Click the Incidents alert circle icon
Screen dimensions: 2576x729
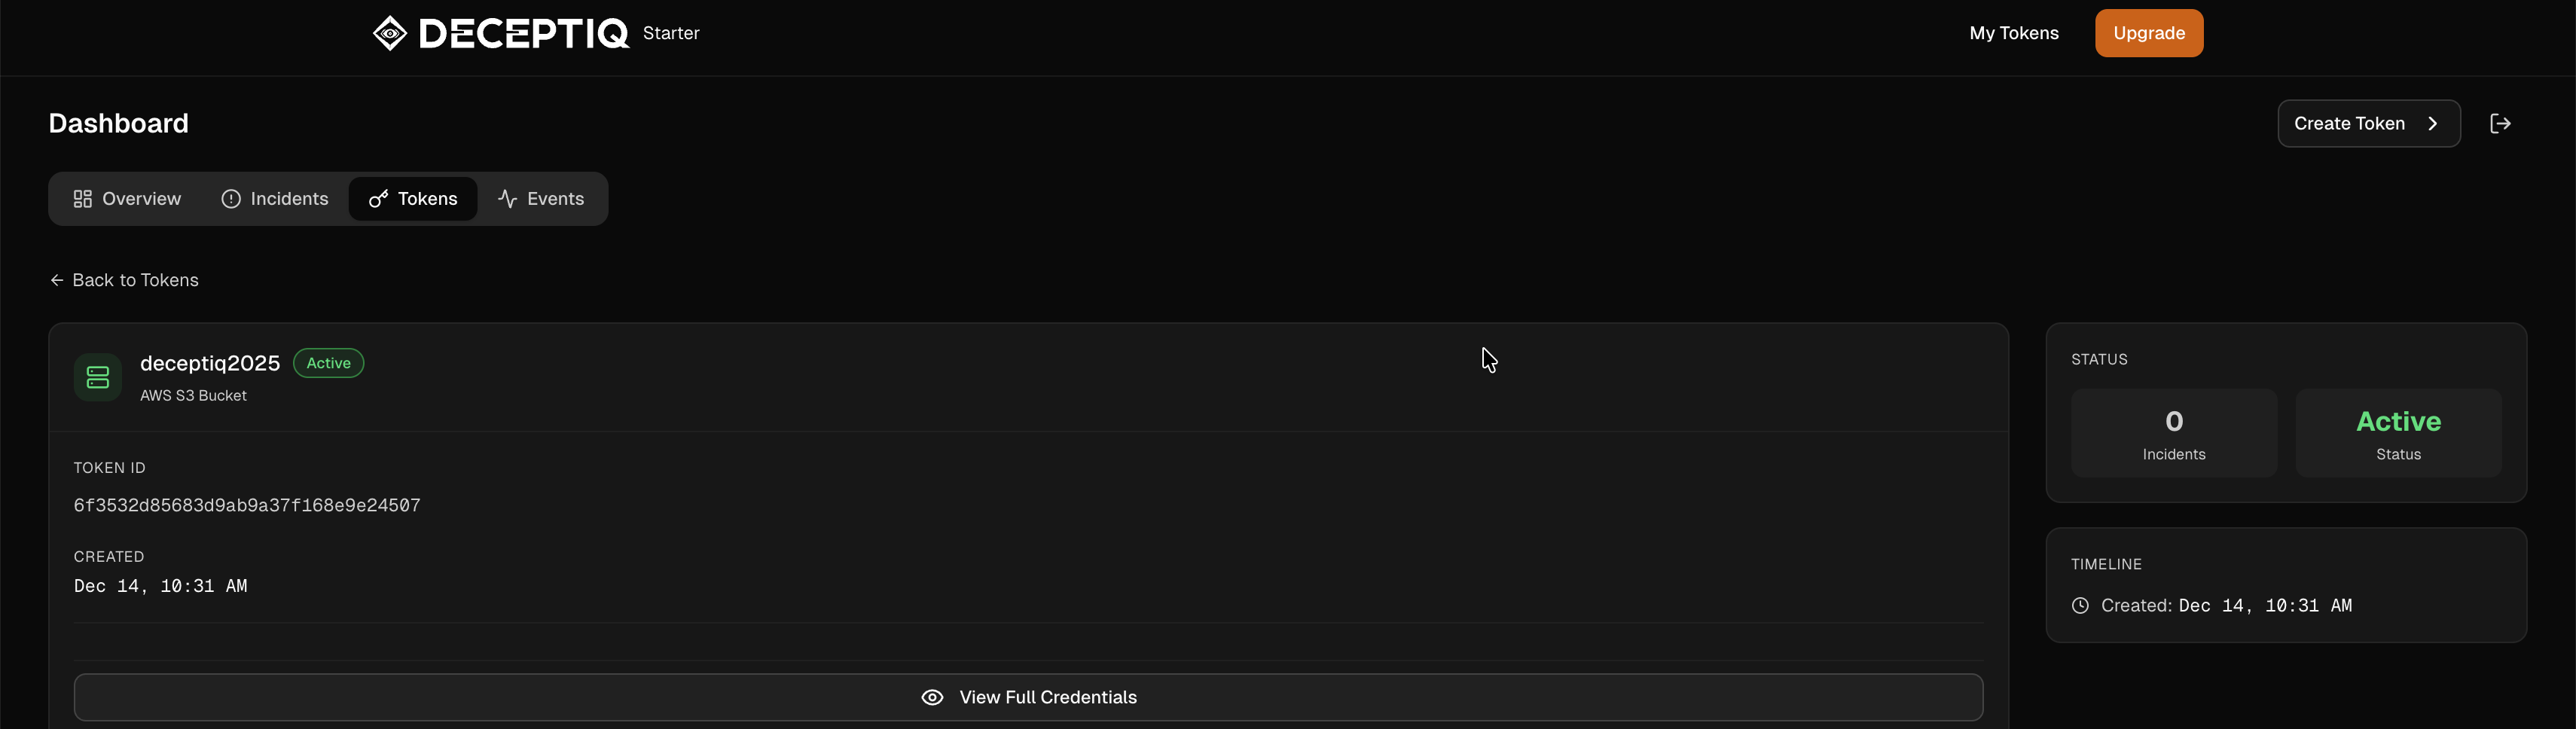pos(231,199)
